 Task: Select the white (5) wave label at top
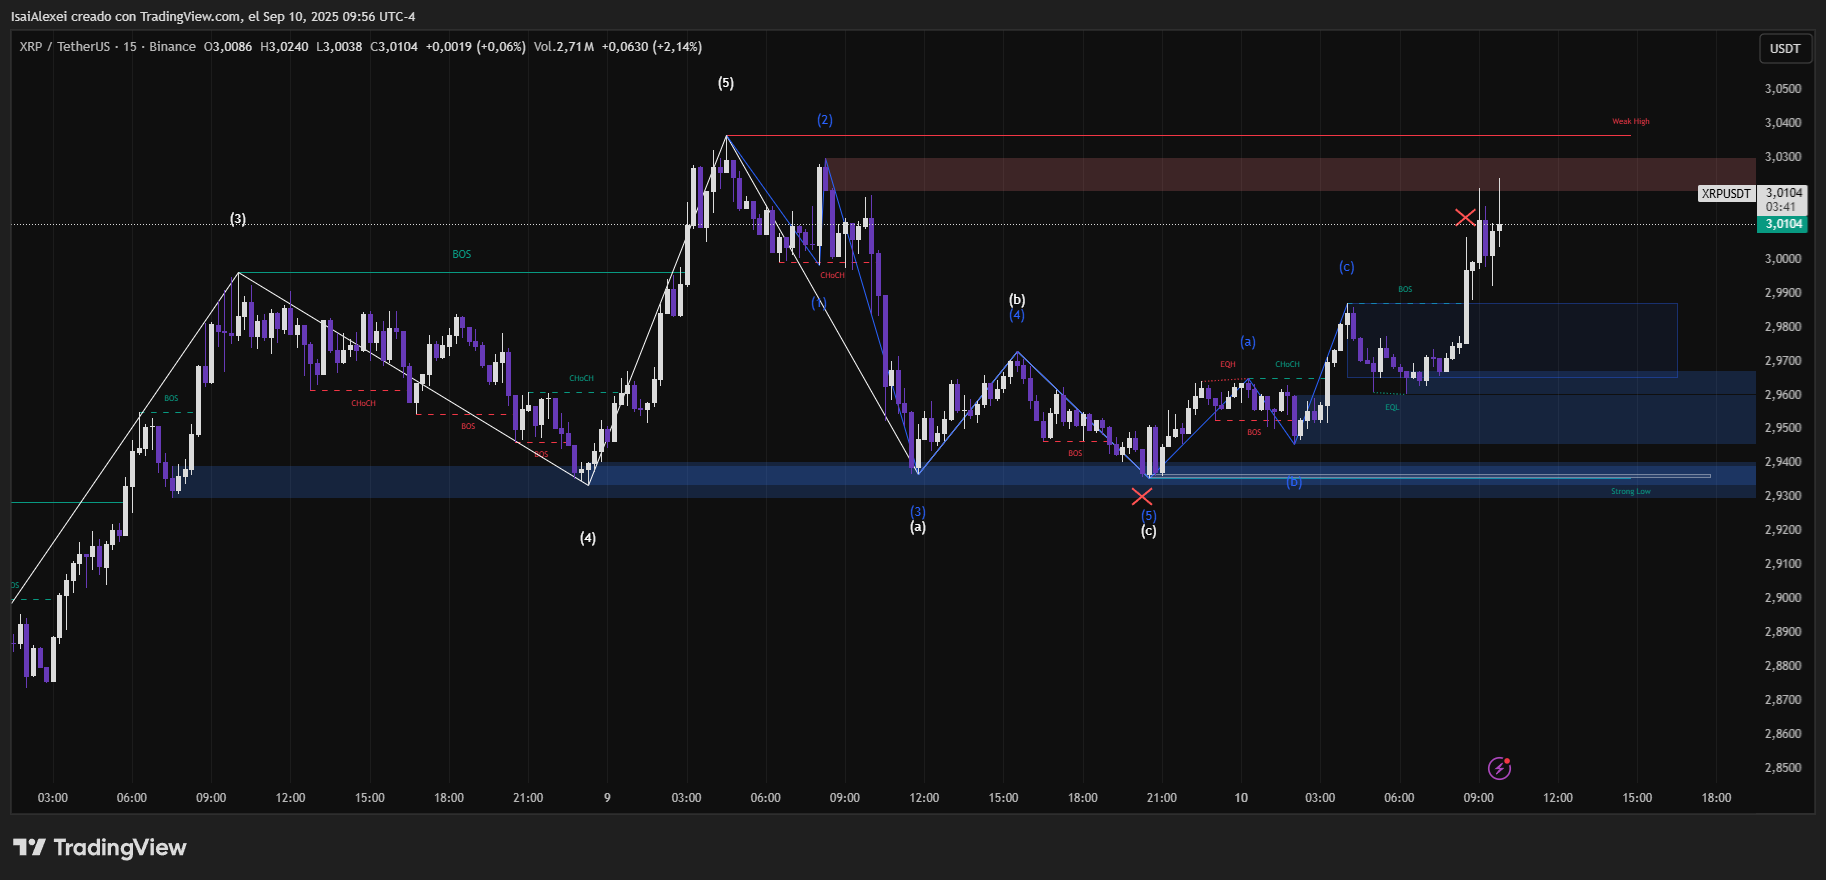click(x=726, y=83)
